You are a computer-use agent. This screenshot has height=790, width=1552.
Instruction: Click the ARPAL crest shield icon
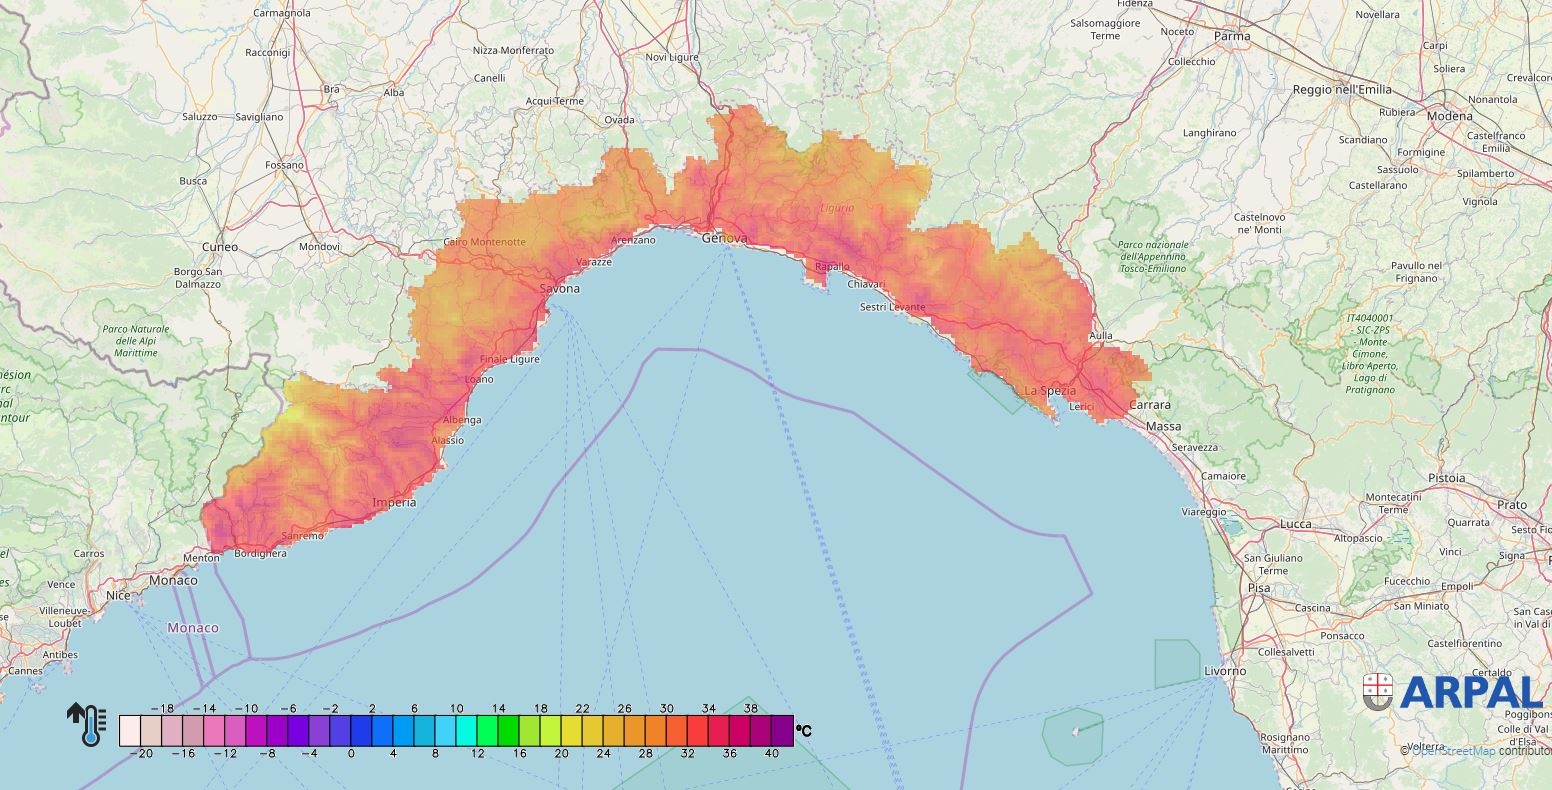point(1377,691)
